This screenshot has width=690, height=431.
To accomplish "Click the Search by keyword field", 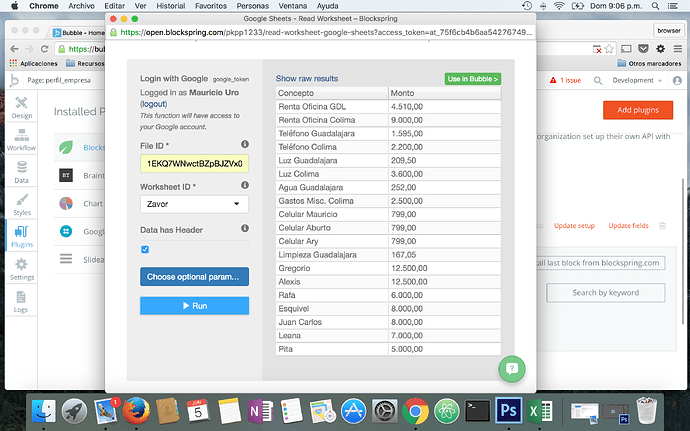I will click(606, 293).
